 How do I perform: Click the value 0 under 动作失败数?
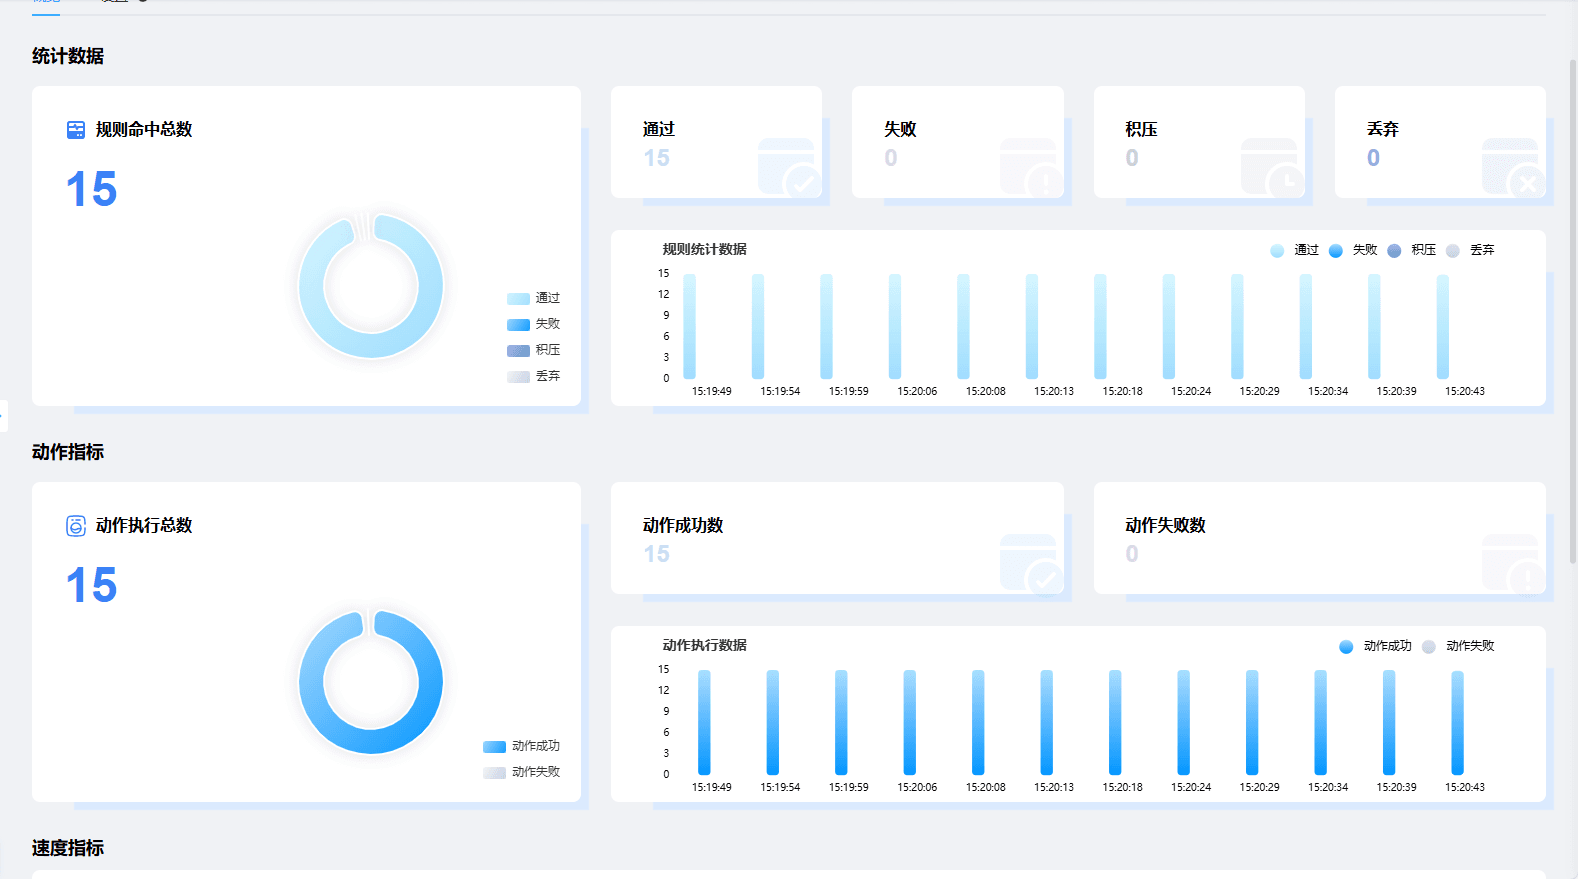pyautogui.click(x=1132, y=554)
